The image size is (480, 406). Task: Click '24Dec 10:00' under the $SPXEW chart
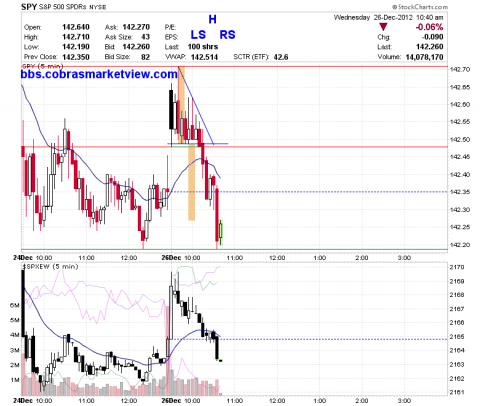click(33, 401)
